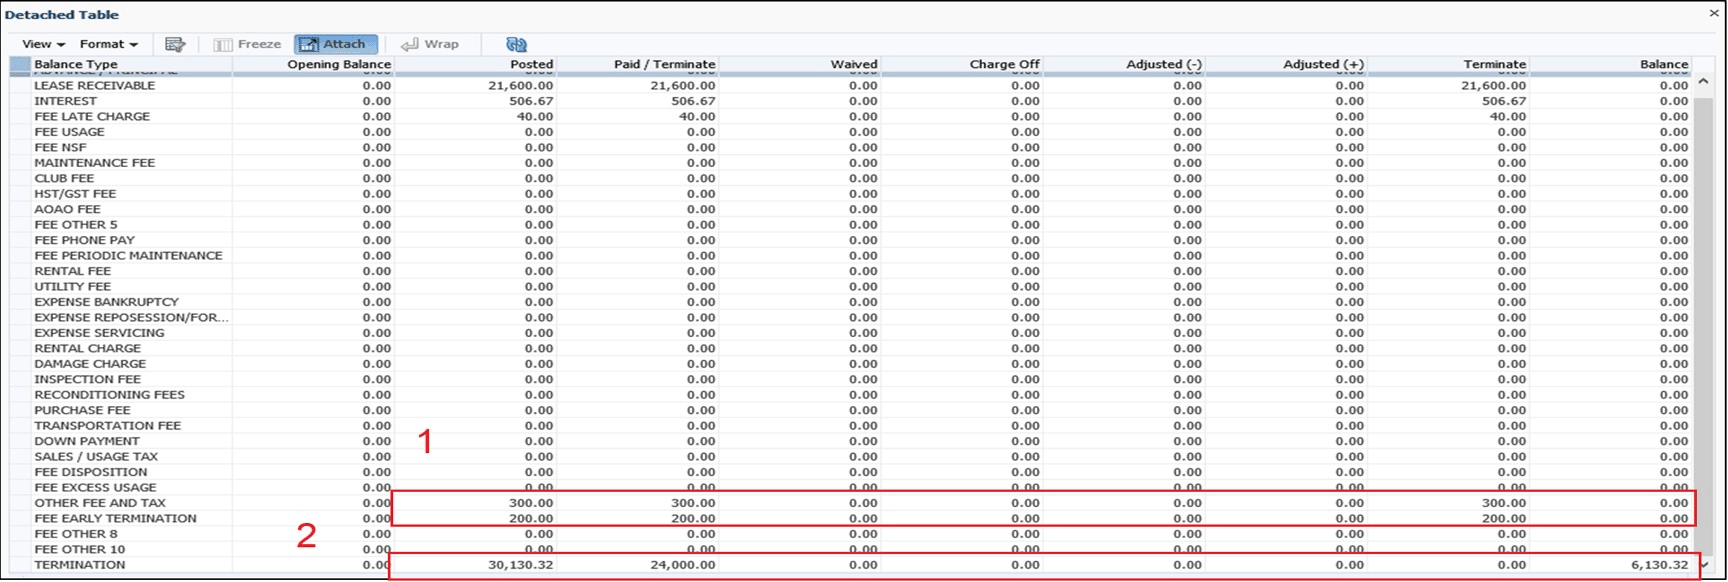Click the Balance column header

1610,64
